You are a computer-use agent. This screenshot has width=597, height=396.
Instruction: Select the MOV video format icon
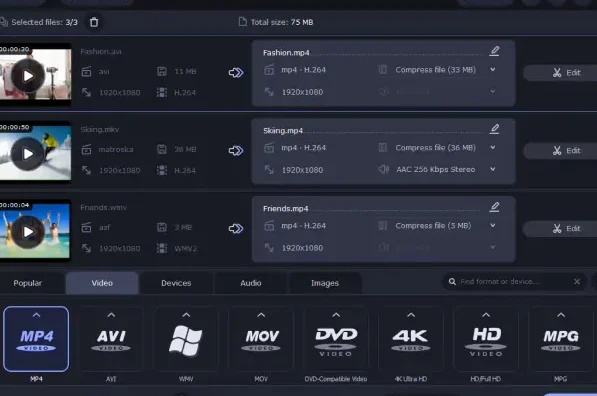261,339
